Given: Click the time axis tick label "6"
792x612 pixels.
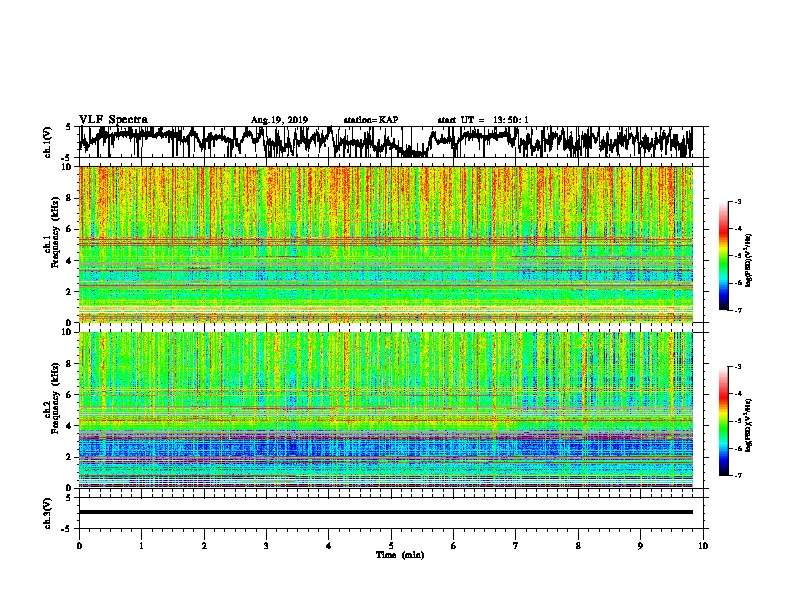Looking at the screenshot, I should pyautogui.click(x=454, y=546).
